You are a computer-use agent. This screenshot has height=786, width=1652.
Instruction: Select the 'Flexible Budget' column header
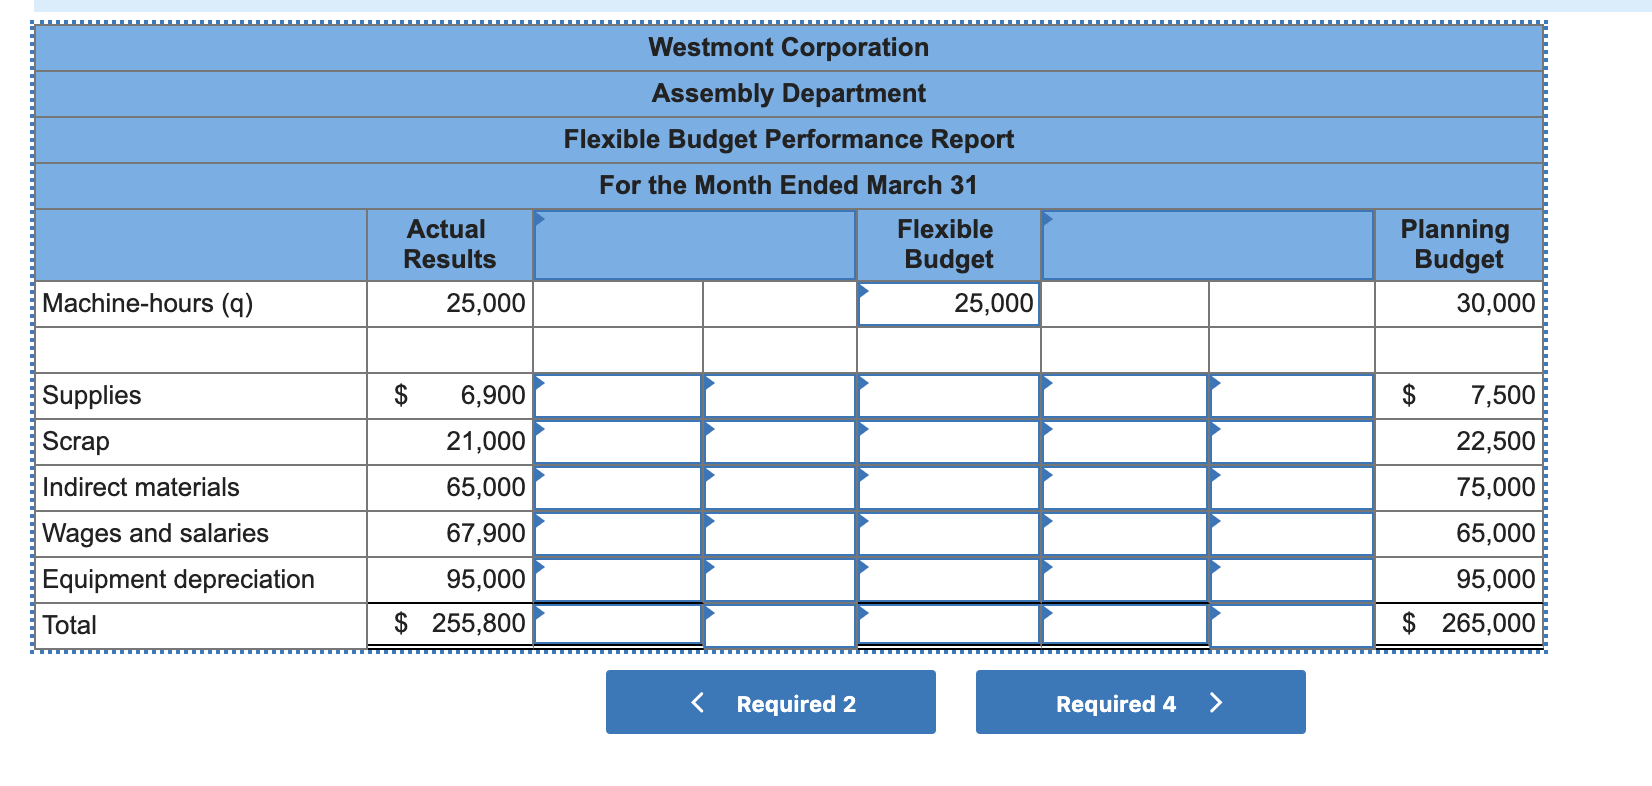(947, 244)
